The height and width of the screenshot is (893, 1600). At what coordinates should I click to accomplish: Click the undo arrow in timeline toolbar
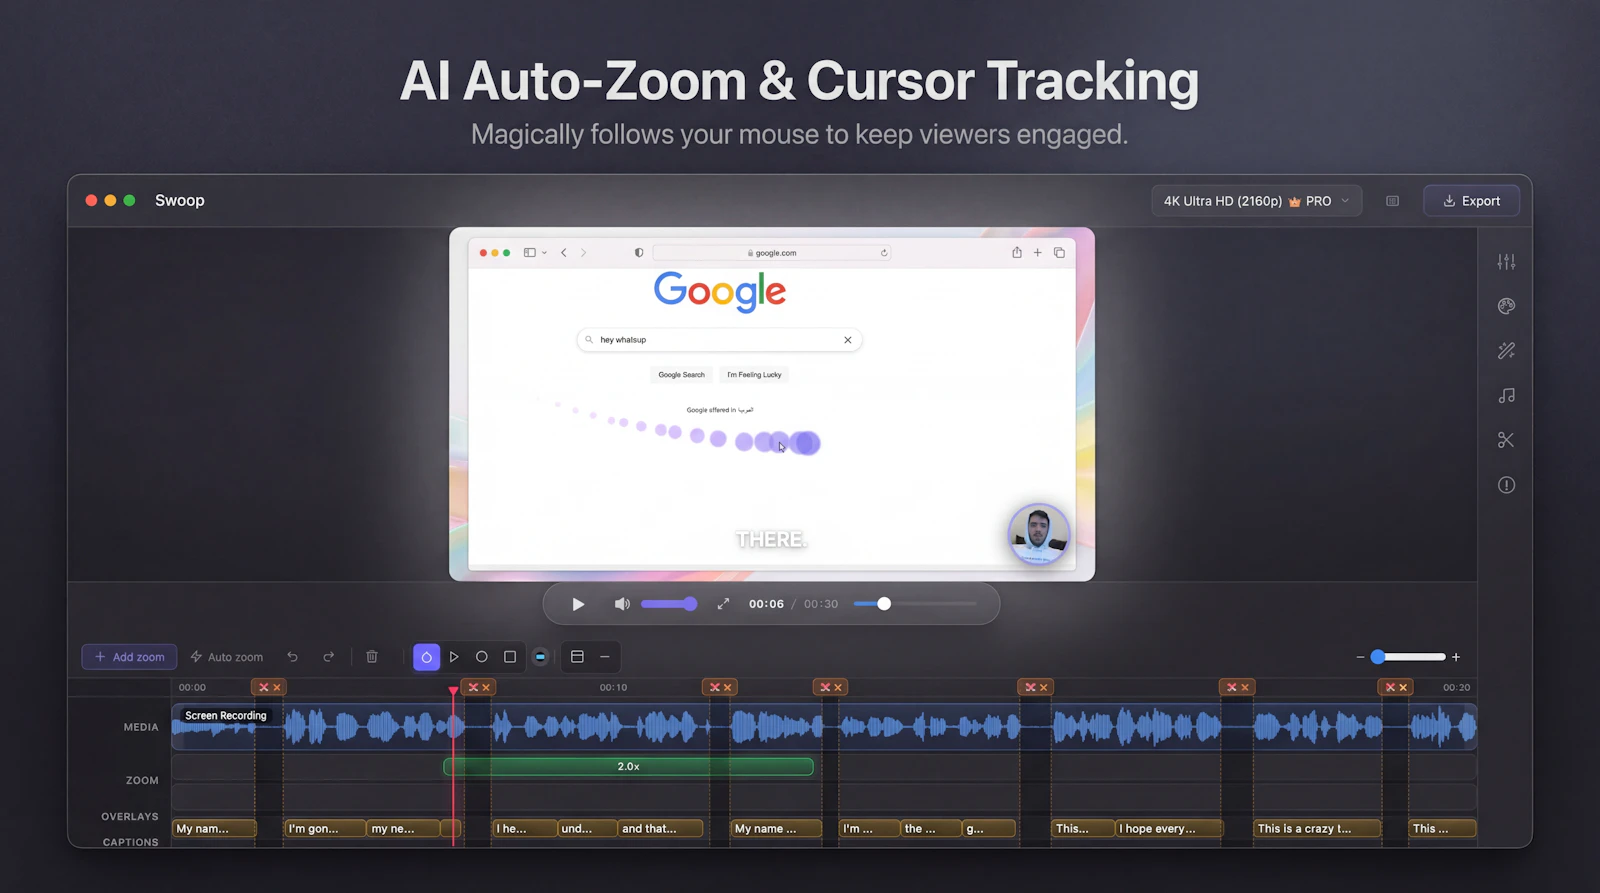coord(292,657)
